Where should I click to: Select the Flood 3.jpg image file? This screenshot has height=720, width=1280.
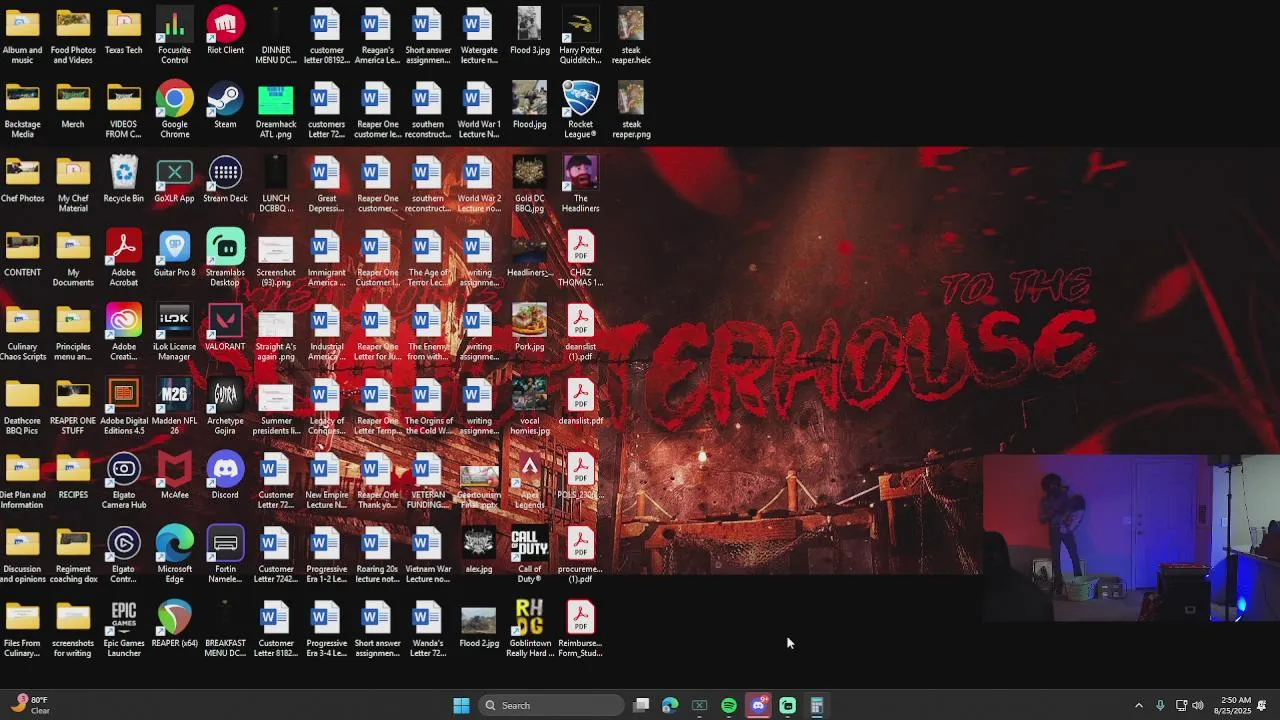point(529,31)
